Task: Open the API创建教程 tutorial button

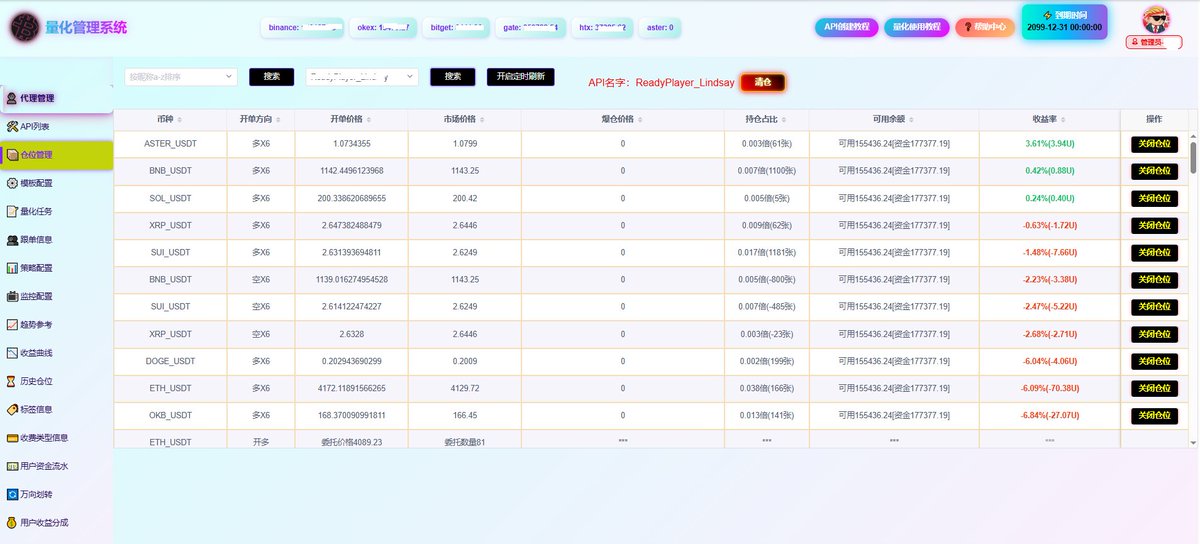Action: (x=846, y=27)
